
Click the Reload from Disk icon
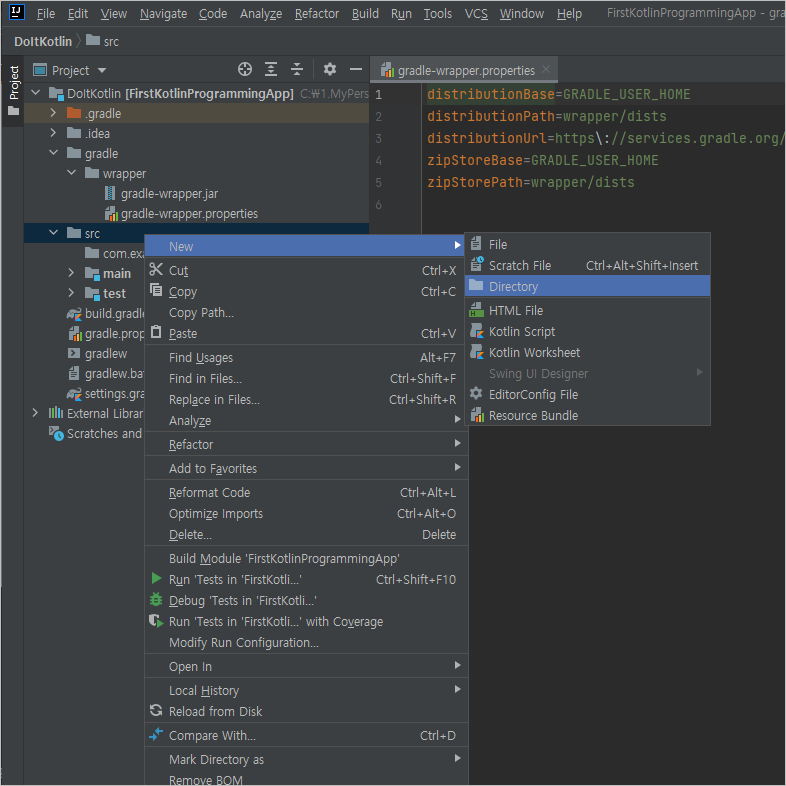pos(156,710)
